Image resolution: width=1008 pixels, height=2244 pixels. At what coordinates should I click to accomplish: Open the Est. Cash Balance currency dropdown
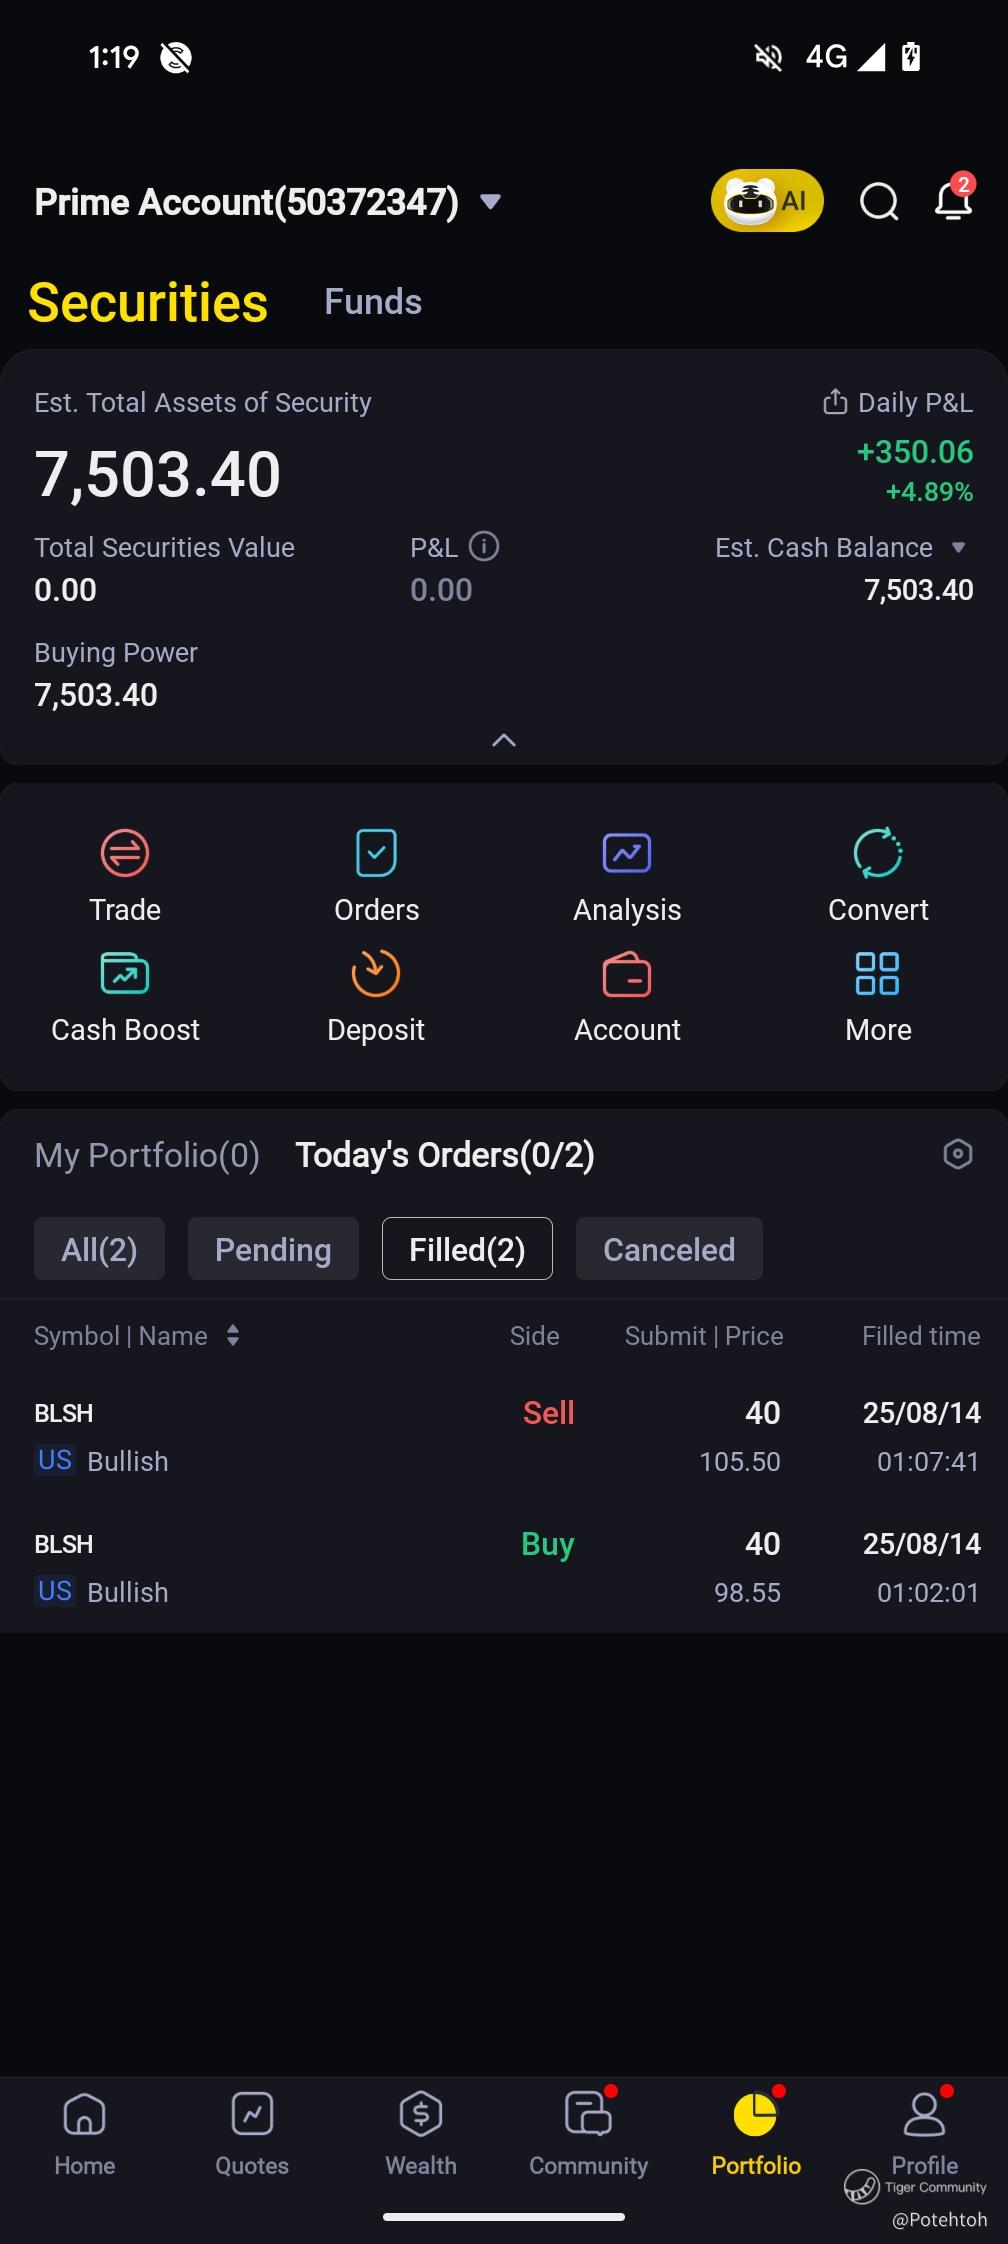point(958,547)
